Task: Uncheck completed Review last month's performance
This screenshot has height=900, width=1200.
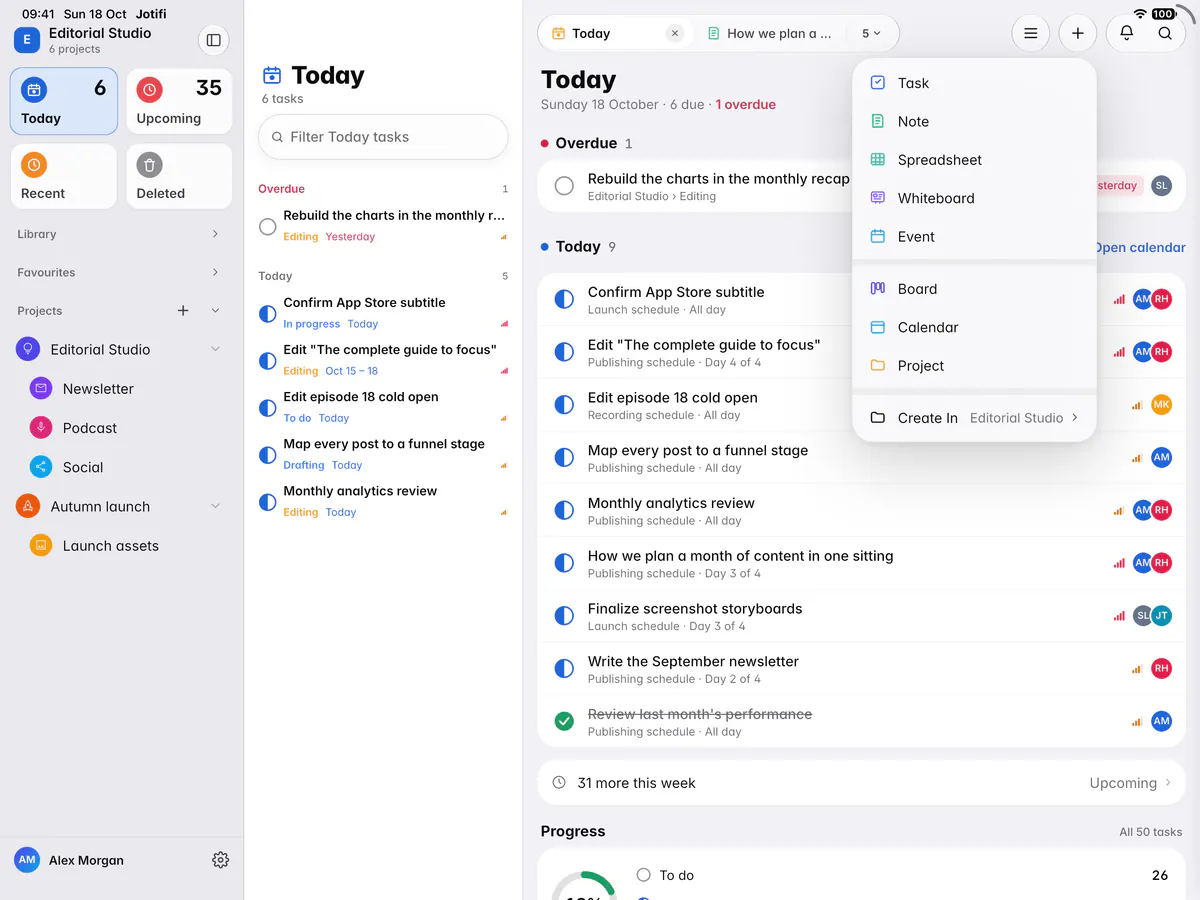Action: [x=564, y=721]
